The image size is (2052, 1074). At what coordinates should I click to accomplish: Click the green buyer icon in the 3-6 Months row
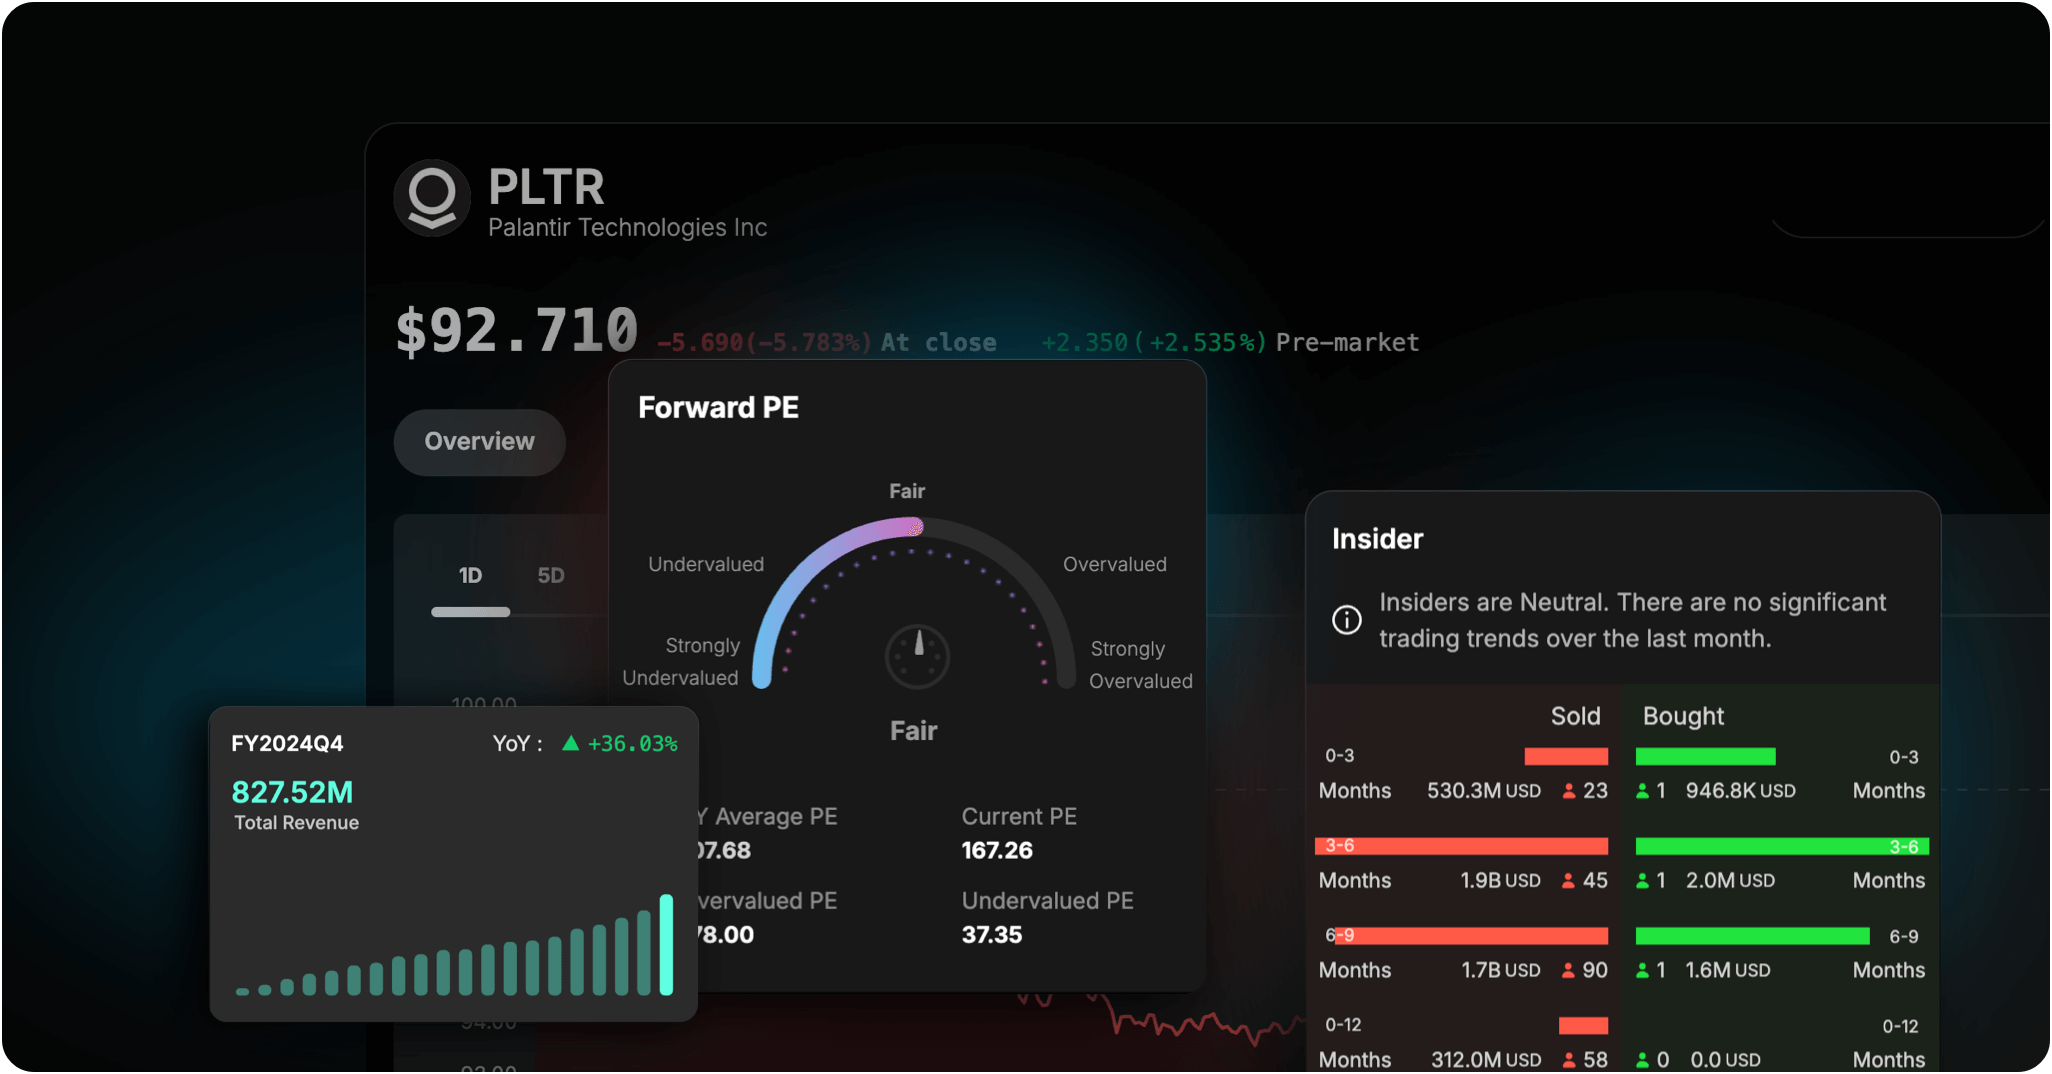(1643, 880)
